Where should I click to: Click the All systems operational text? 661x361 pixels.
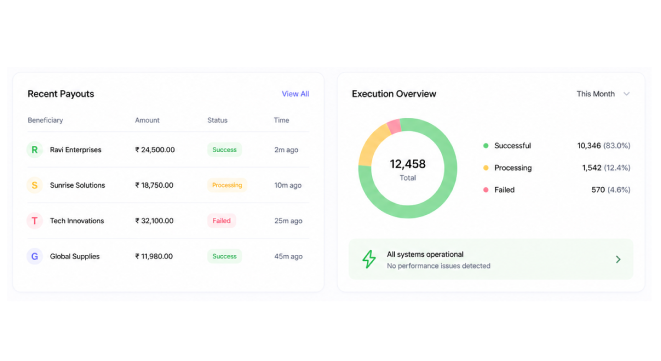[x=425, y=254]
